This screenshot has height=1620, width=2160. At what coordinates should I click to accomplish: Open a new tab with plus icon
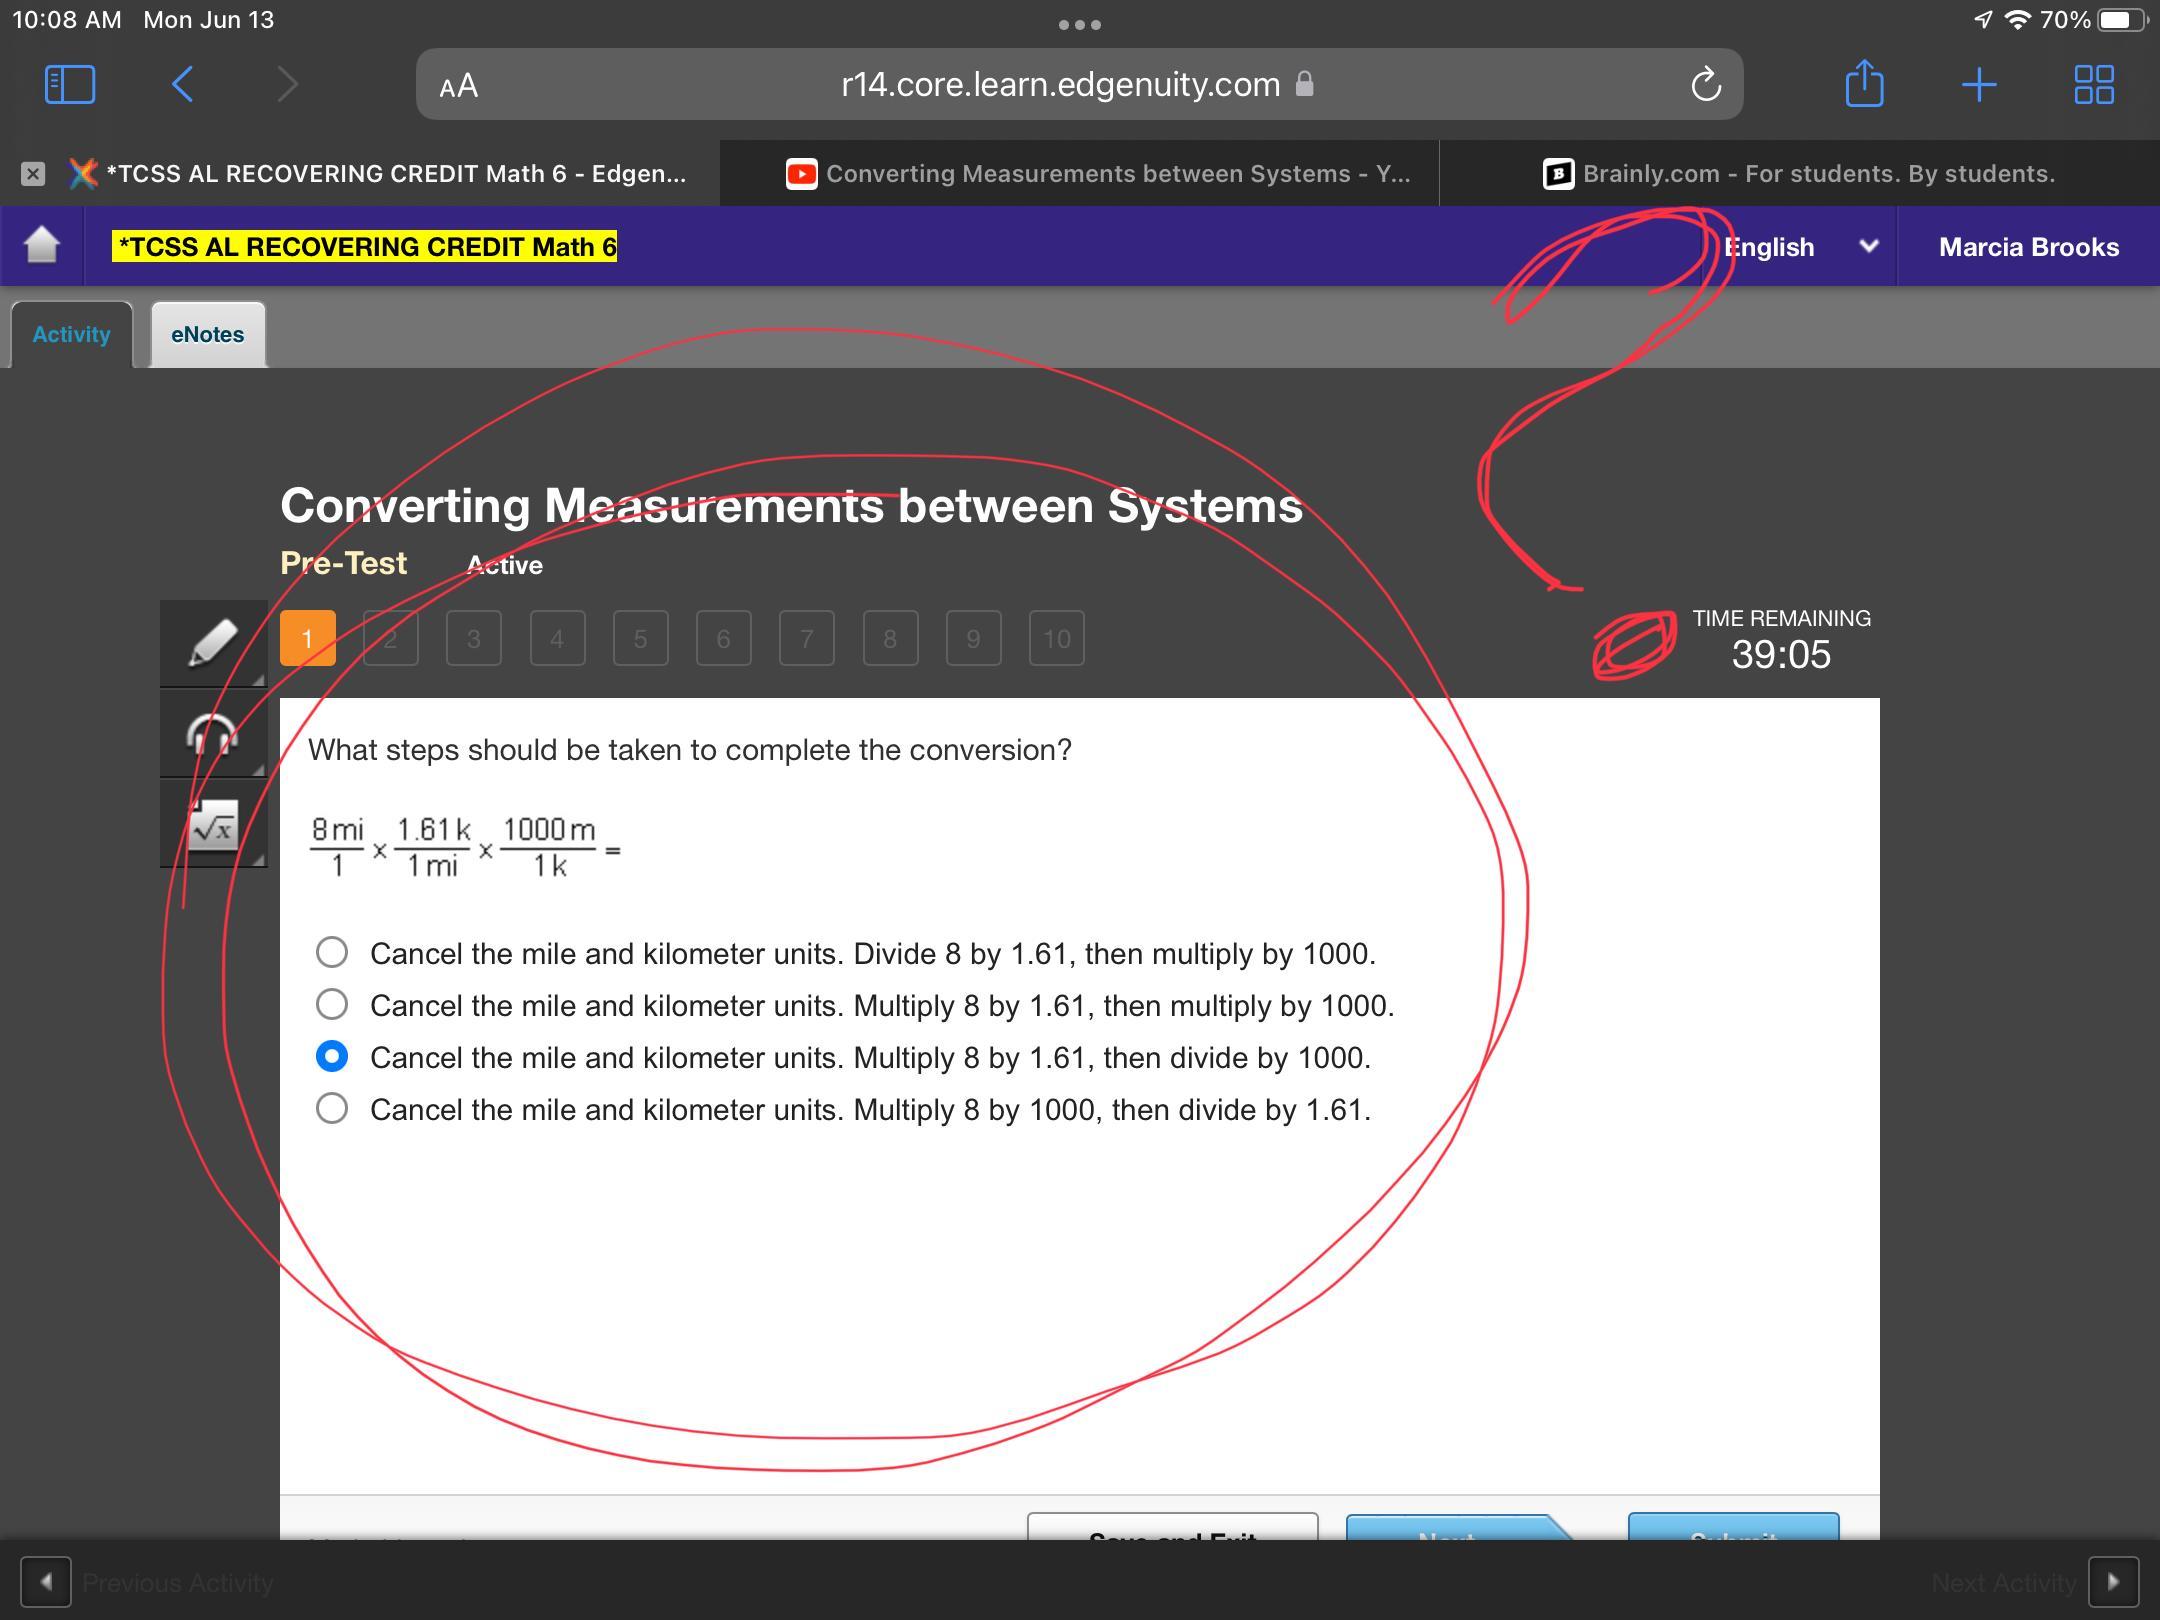(1978, 84)
